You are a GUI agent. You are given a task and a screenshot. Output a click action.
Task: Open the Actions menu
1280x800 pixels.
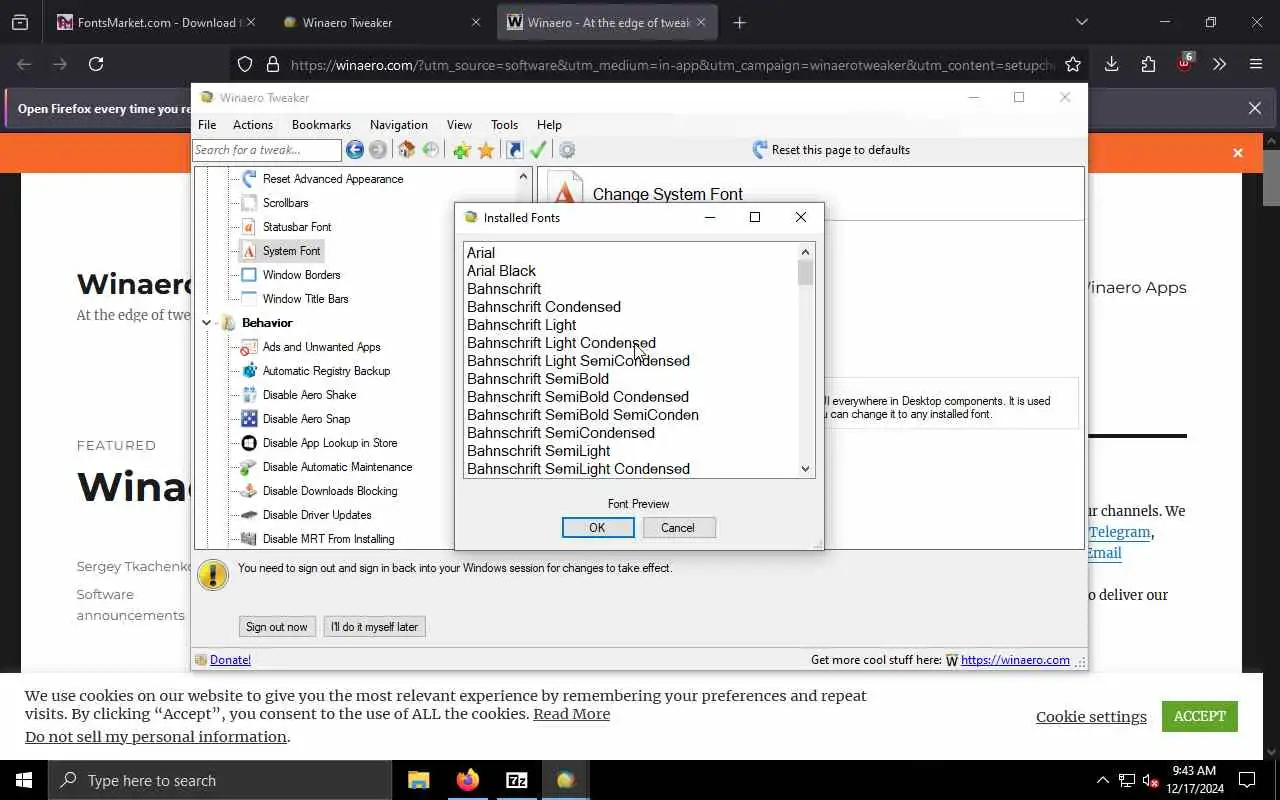(x=253, y=125)
